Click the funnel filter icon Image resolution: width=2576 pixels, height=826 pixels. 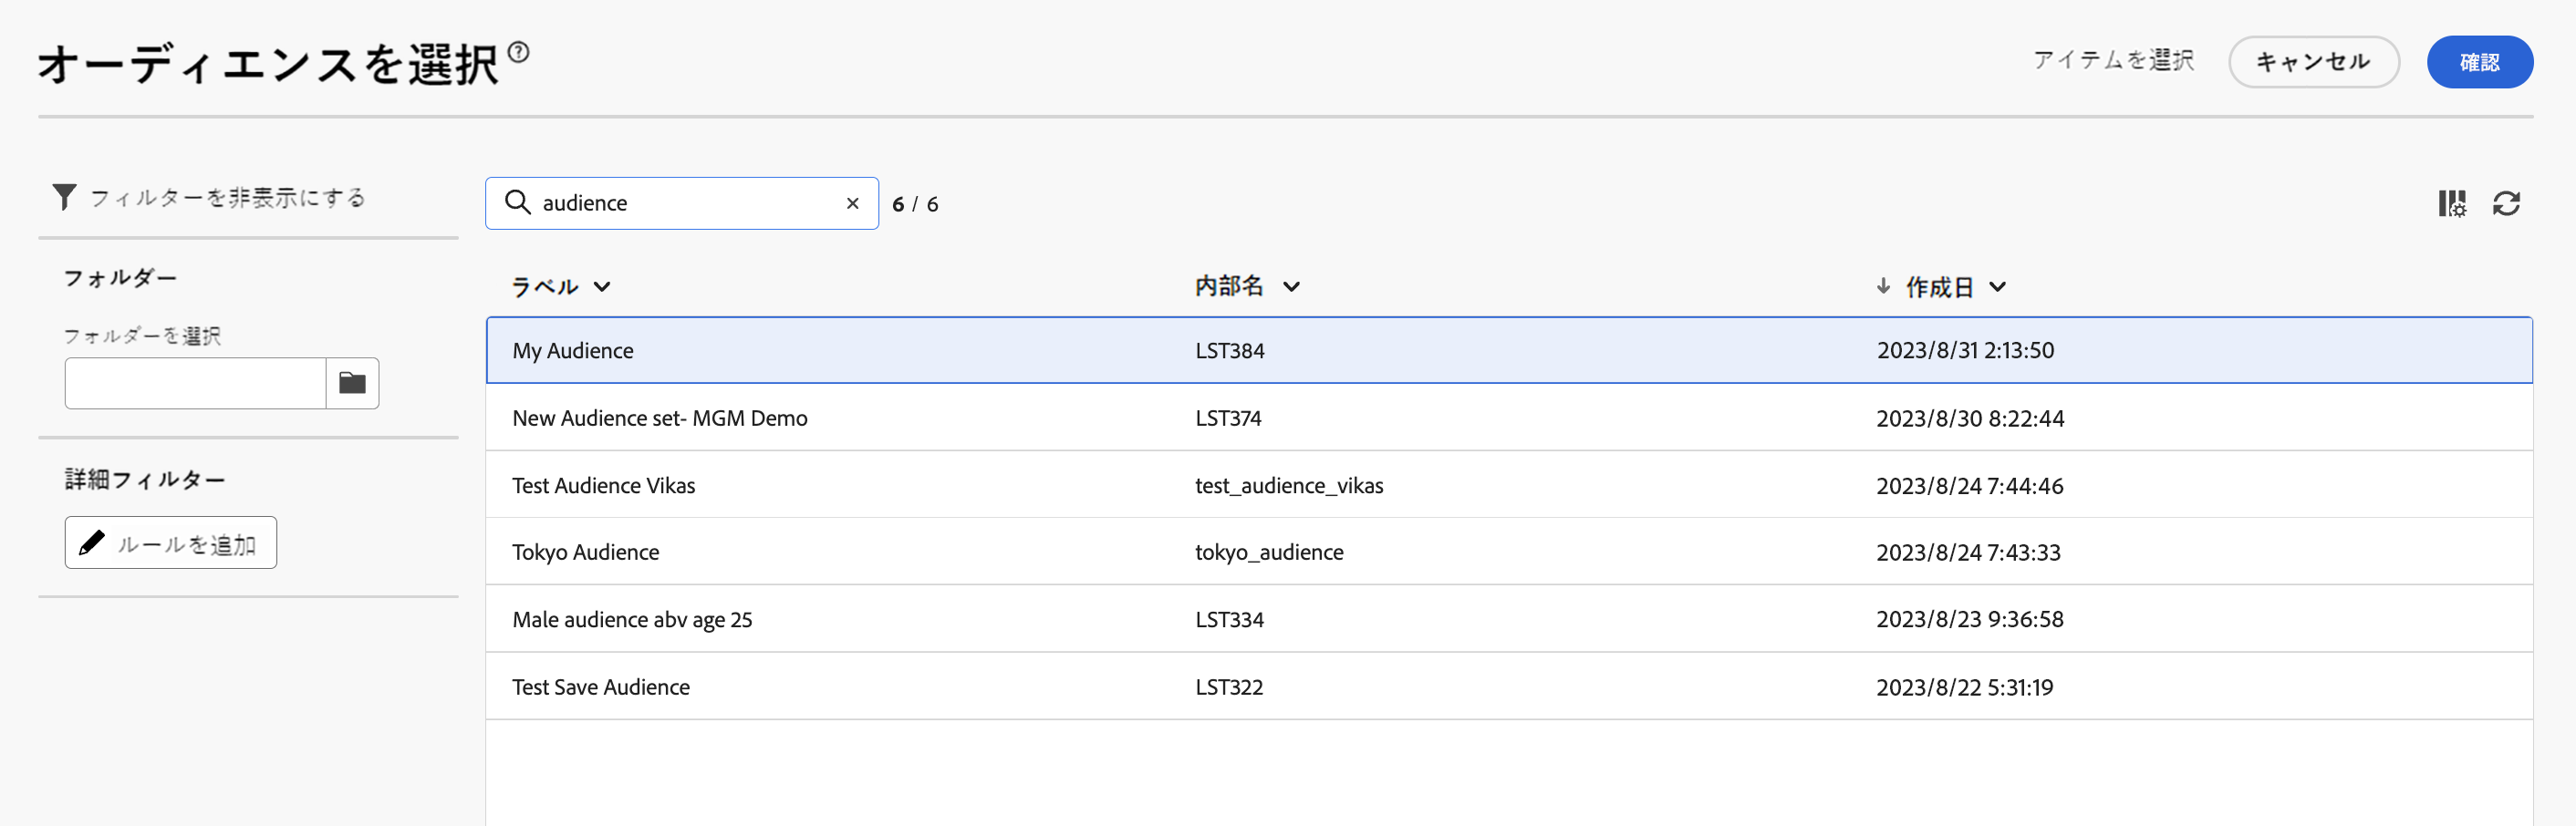pos(64,197)
